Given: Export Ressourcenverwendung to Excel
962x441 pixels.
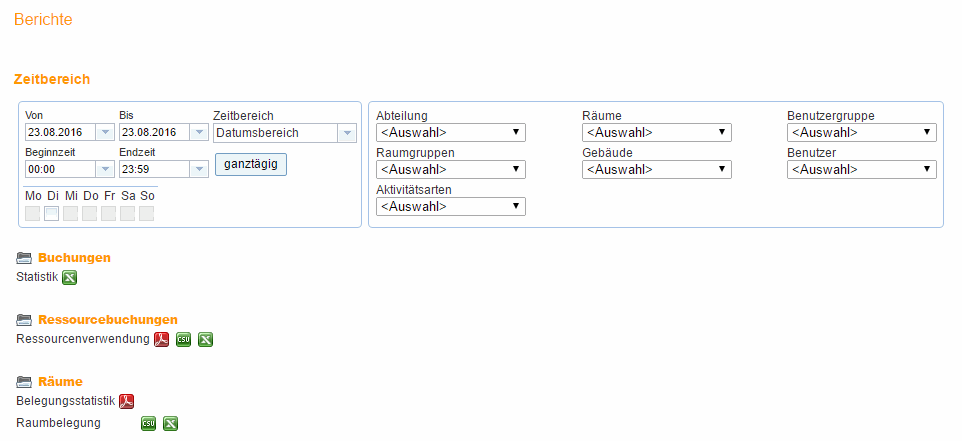Looking at the screenshot, I should click(206, 339).
